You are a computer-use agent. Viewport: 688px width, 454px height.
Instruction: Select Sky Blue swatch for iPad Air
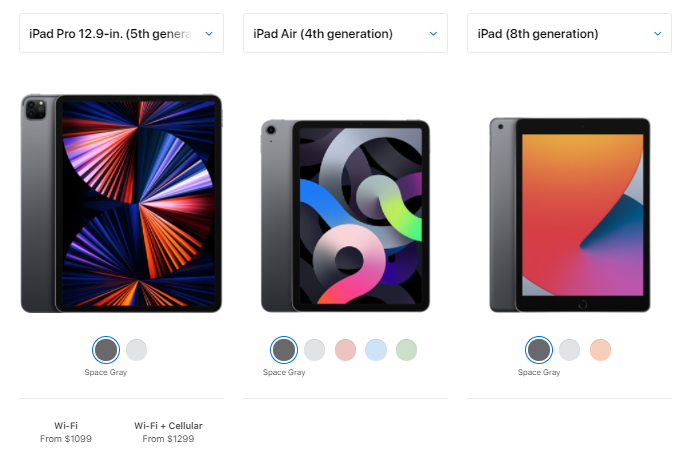(x=376, y=350)
